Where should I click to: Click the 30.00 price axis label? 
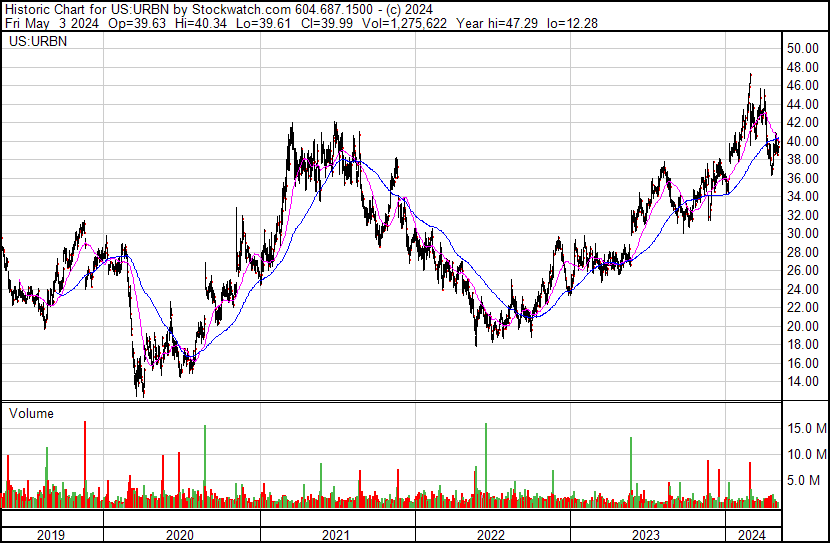(803, 233)
